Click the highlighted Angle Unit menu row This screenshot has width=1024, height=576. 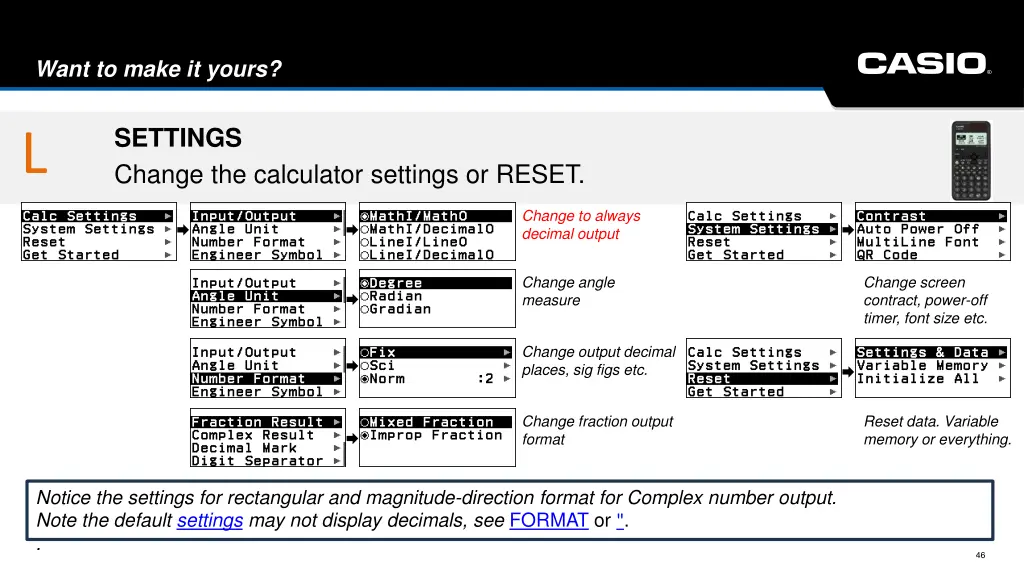(267, 296)
